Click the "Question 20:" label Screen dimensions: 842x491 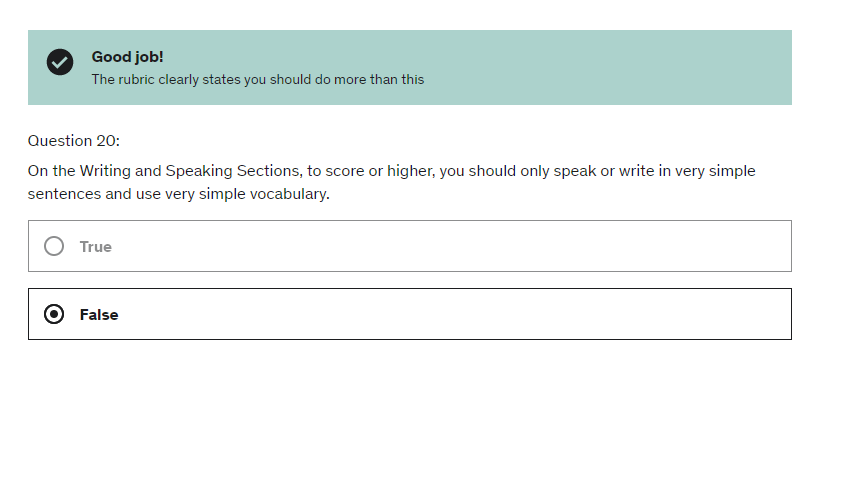click(74, 140)
